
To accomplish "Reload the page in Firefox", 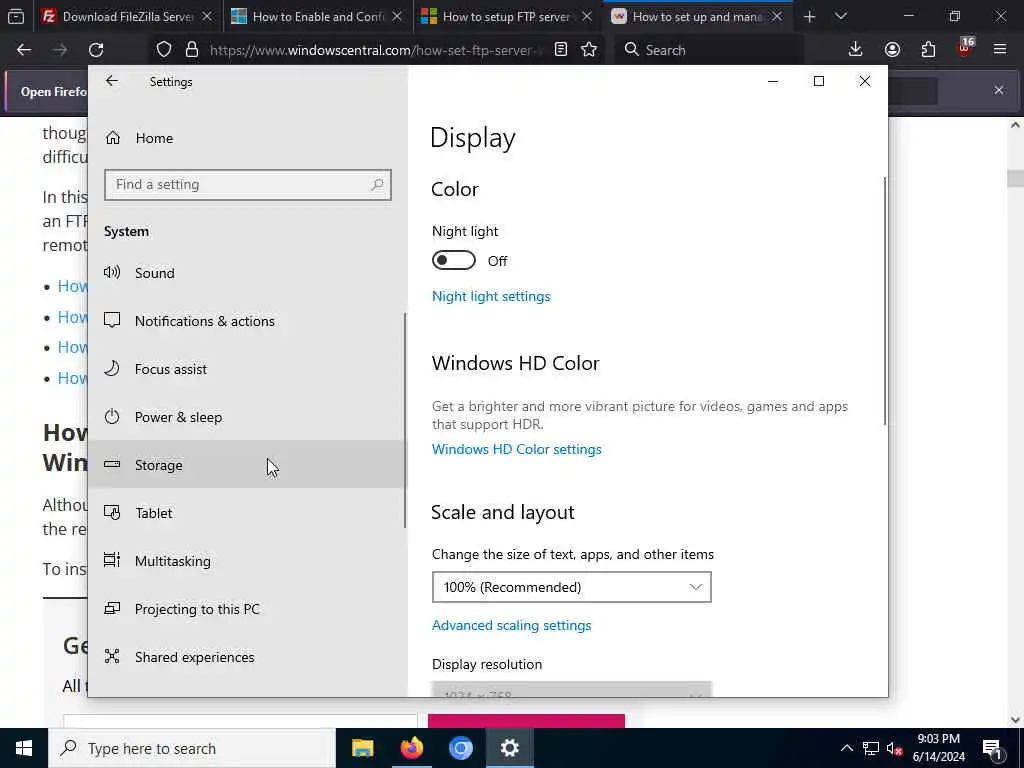I will [96, 50].
